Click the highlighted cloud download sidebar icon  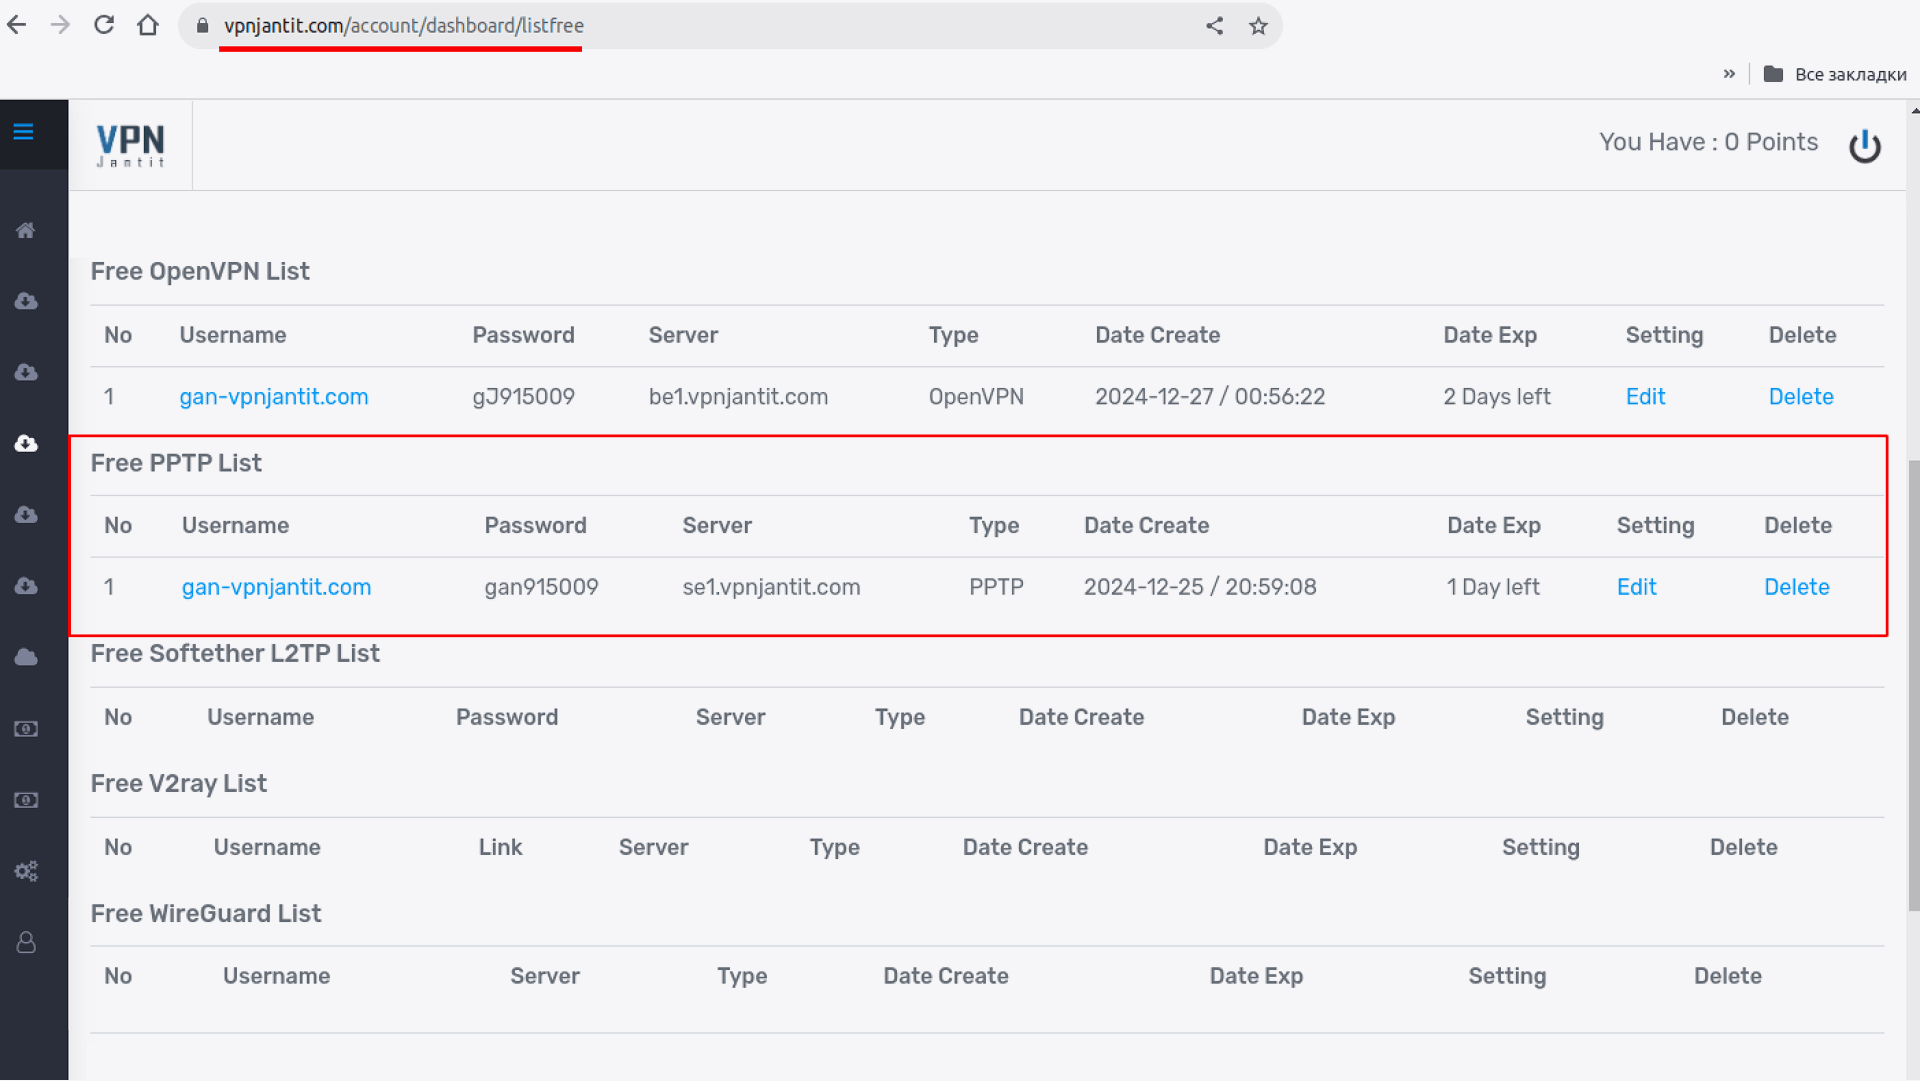click(x=26, y=443)
